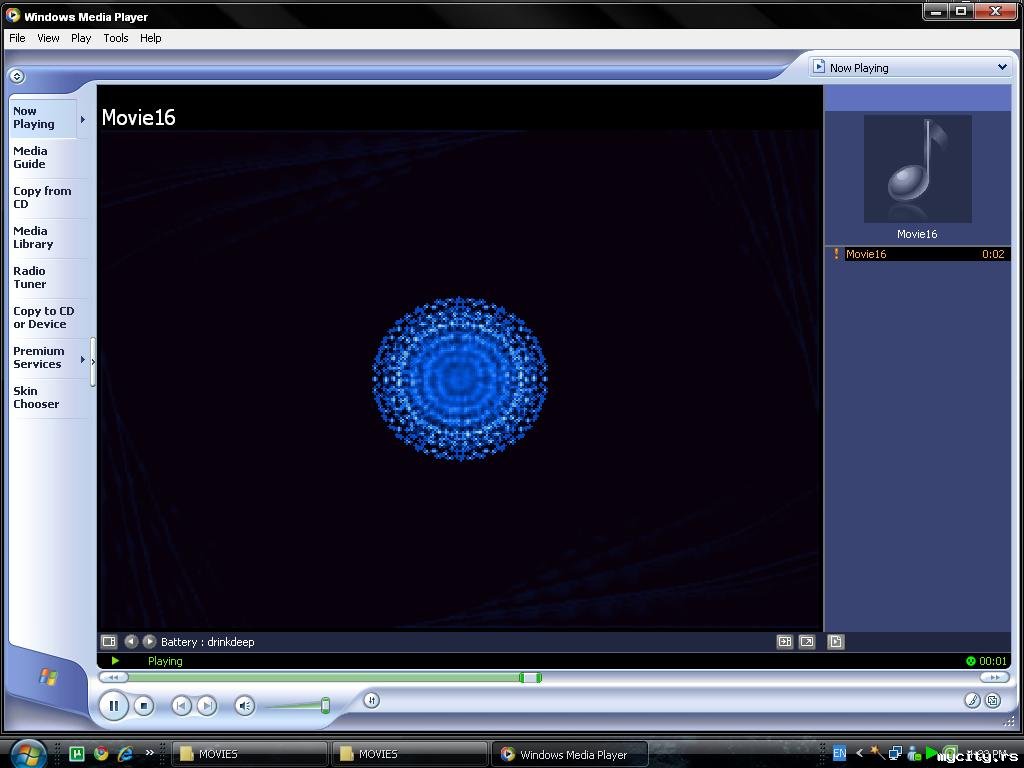Select Movie16 in the playlist
Image resolution: width=1024 pixels, height=768 pixels.
coord(927,254)
